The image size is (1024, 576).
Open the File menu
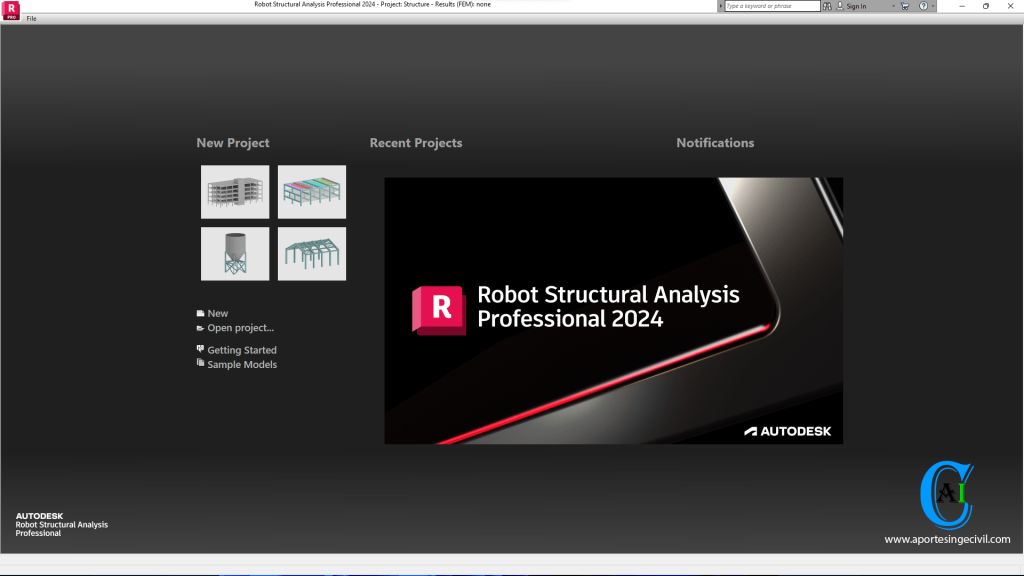point(30,17)
